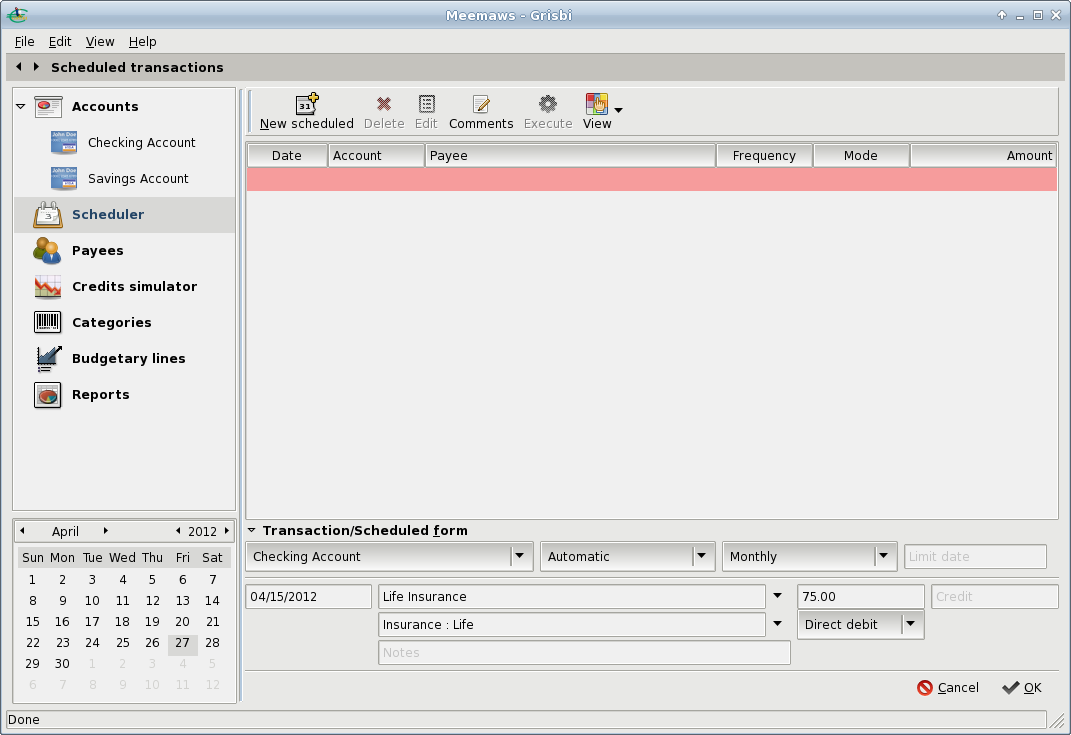The height and width of the screenshot is (735, 1071).
Task: Sort by the Payee column header
Action: click(x=570, y=156)
